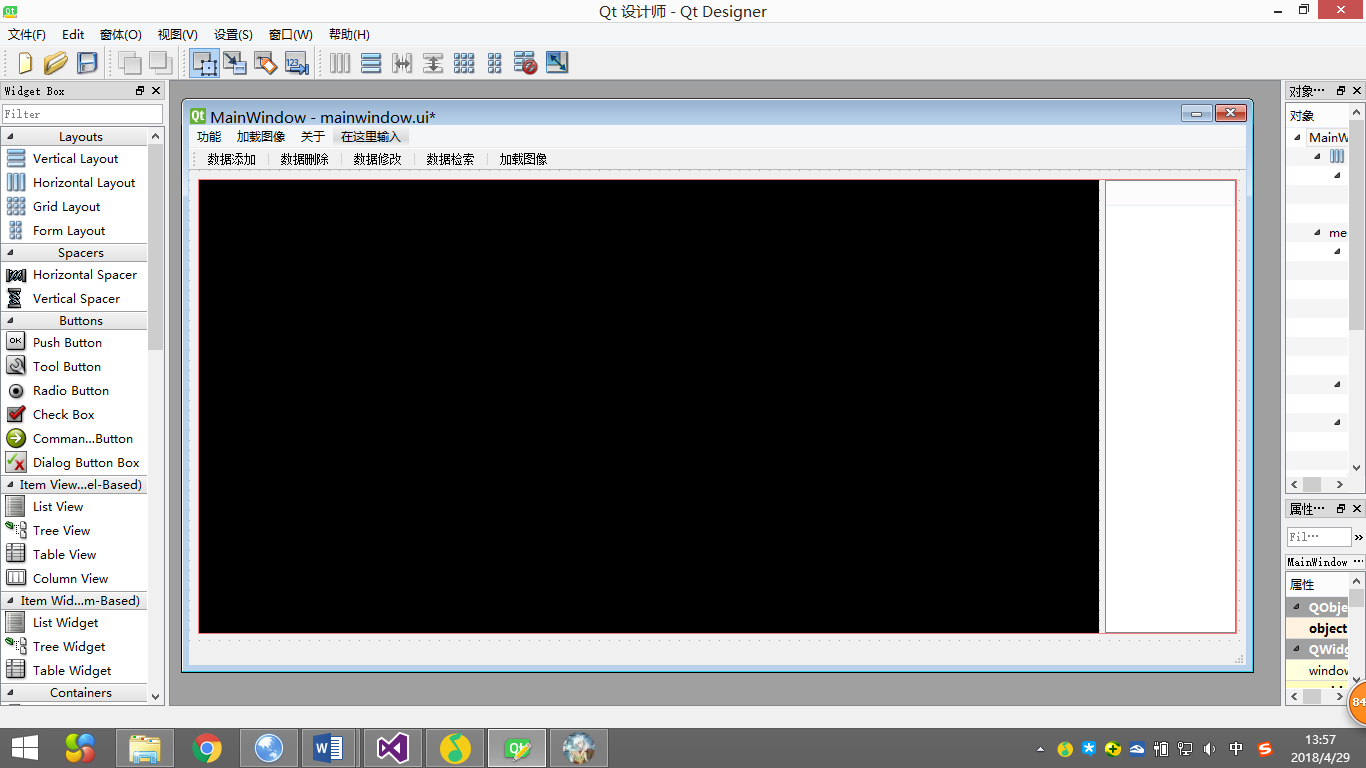
Task: Close the Widget Box panel
Action: pyautogui.click(x=156, y=91)
